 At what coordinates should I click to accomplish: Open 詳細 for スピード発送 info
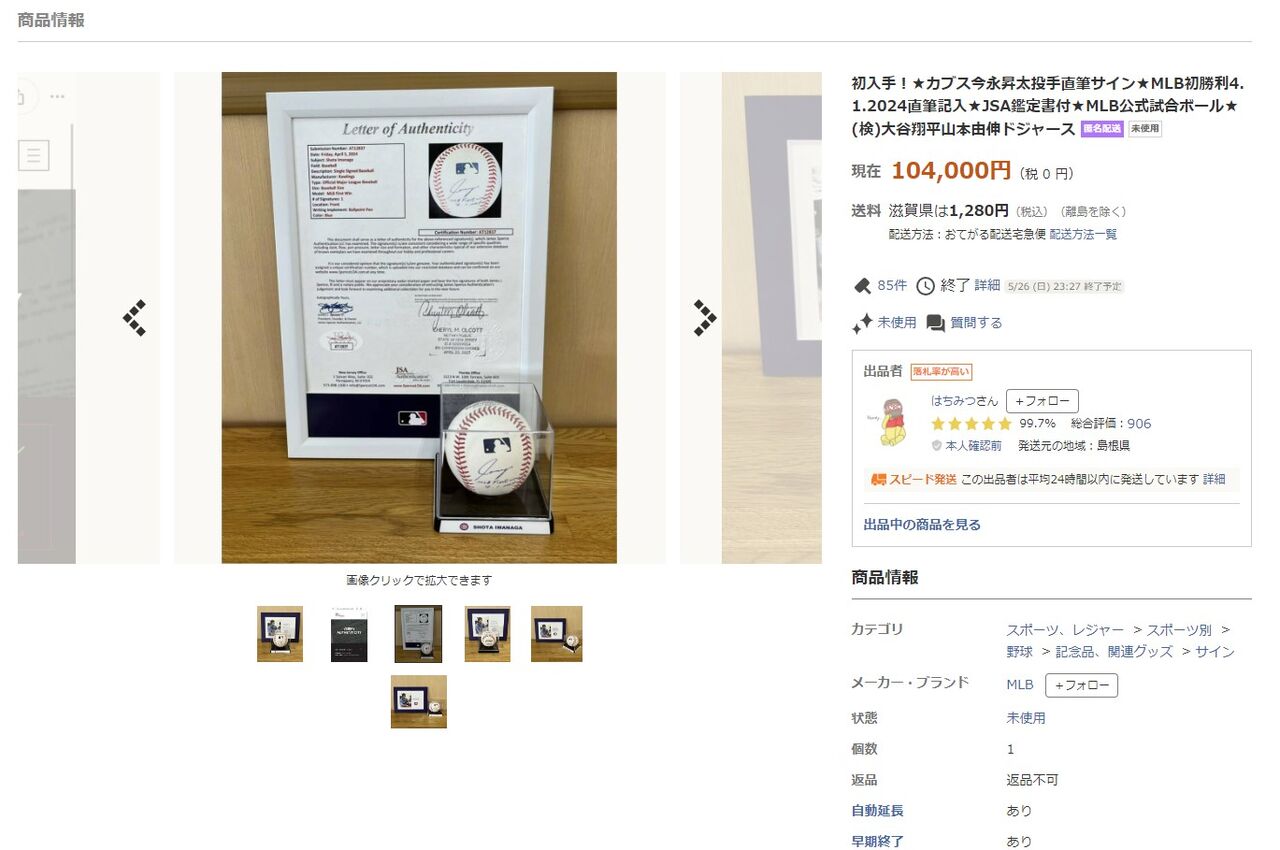point(1214,479)
